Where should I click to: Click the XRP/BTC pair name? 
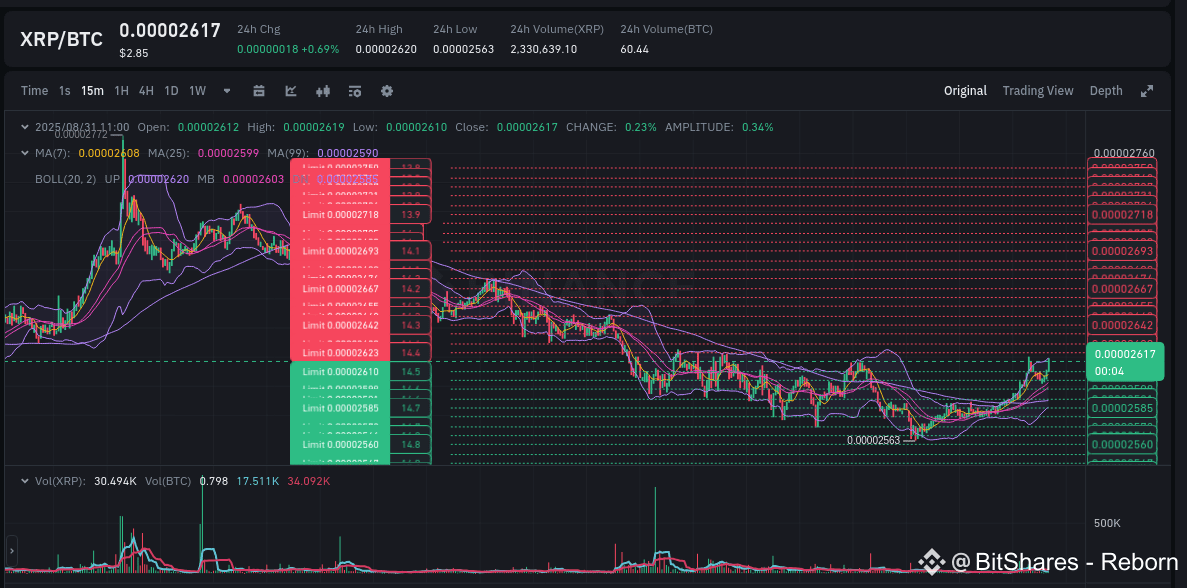pyautogui.click(x=61, y=40)
